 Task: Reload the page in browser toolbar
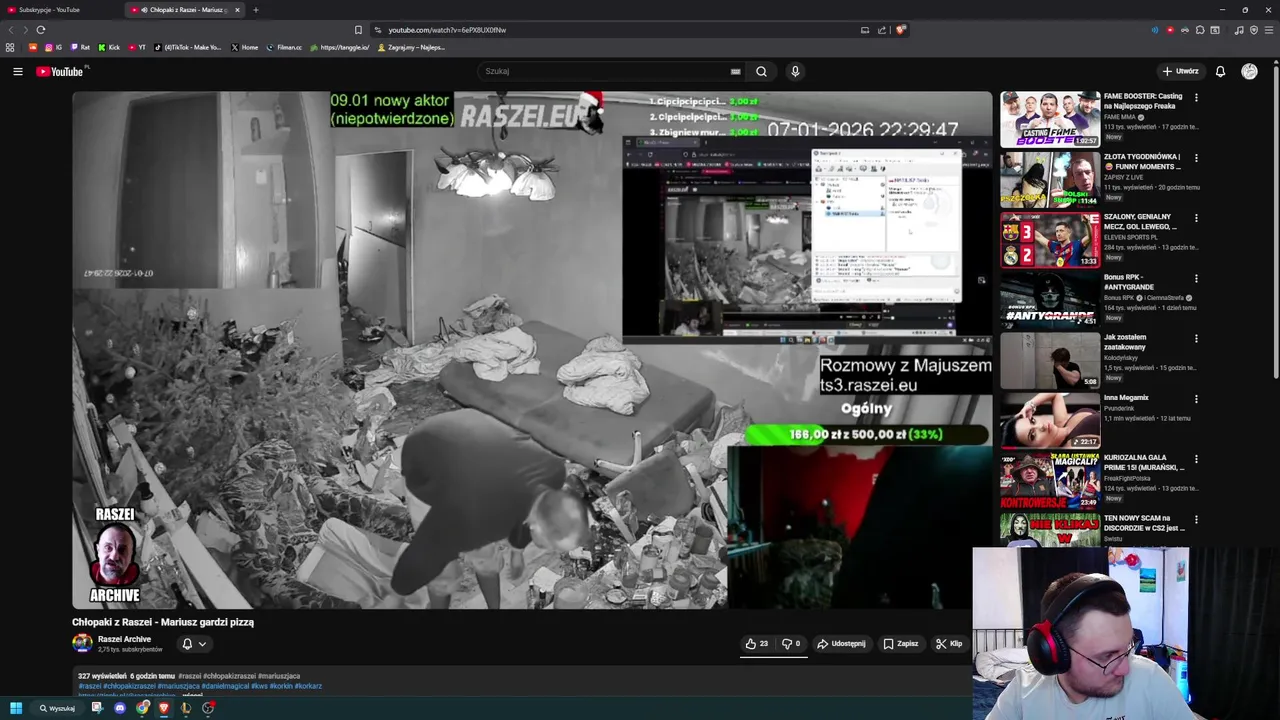(40, 30)
